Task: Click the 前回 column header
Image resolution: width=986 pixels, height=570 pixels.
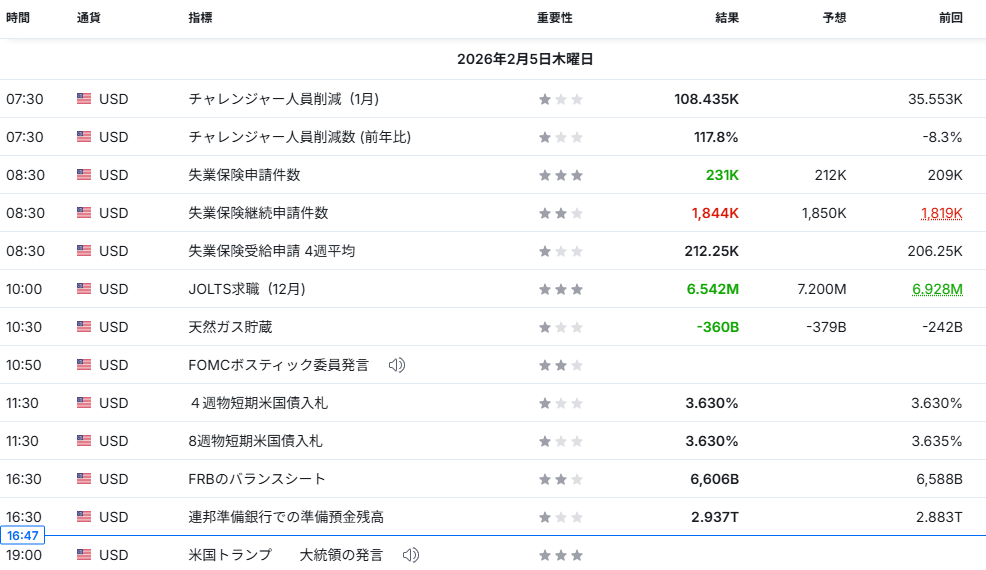Action: coord(950,18)
